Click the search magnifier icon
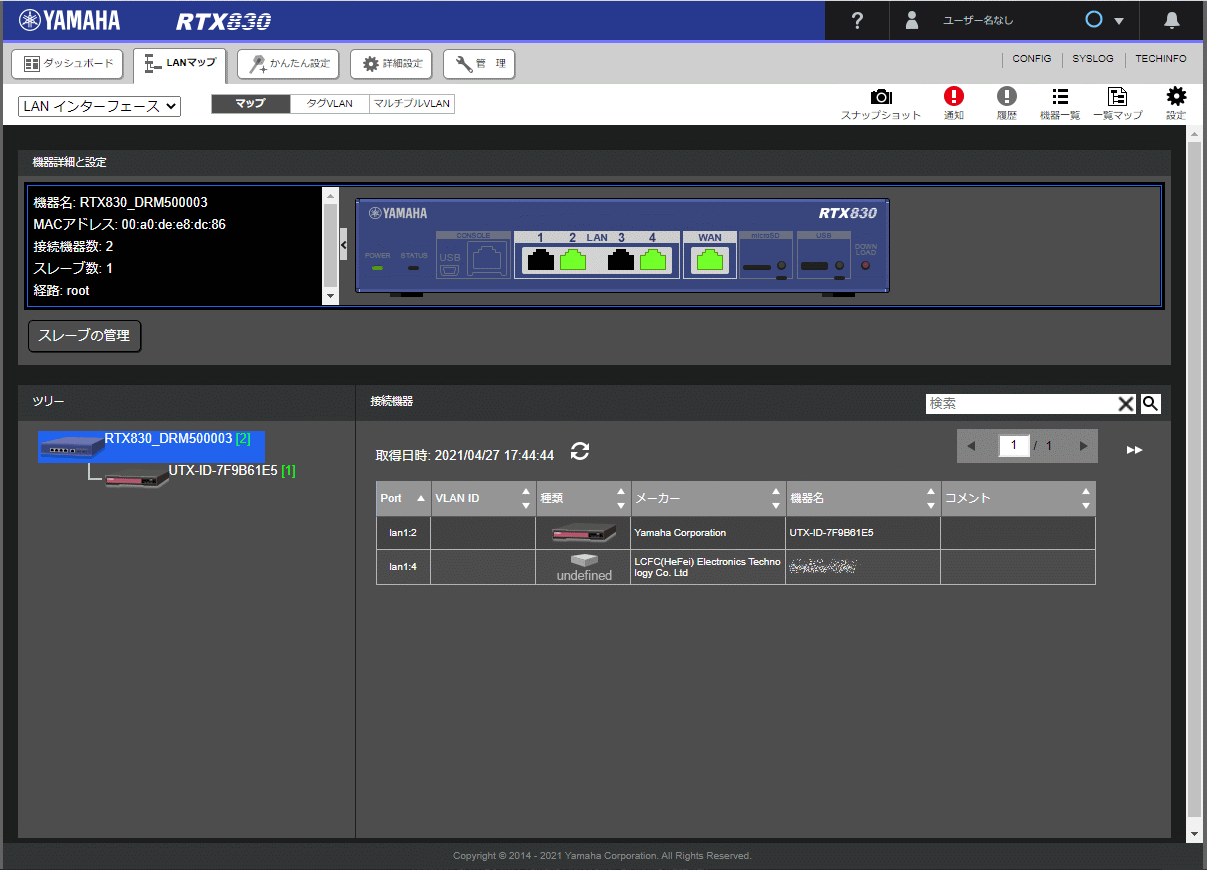This screenshot has height=870, width=1207. point(1151,403)
